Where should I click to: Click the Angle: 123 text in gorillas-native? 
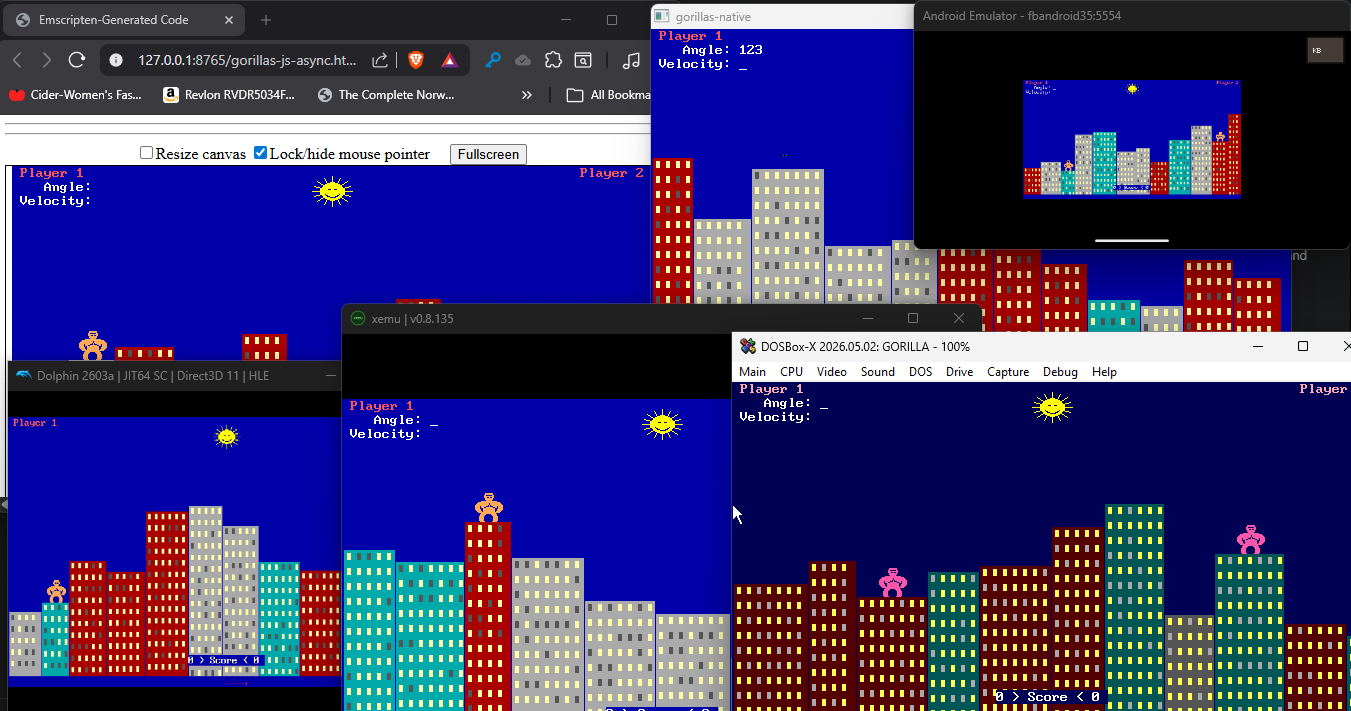click(x=722, y=49)
